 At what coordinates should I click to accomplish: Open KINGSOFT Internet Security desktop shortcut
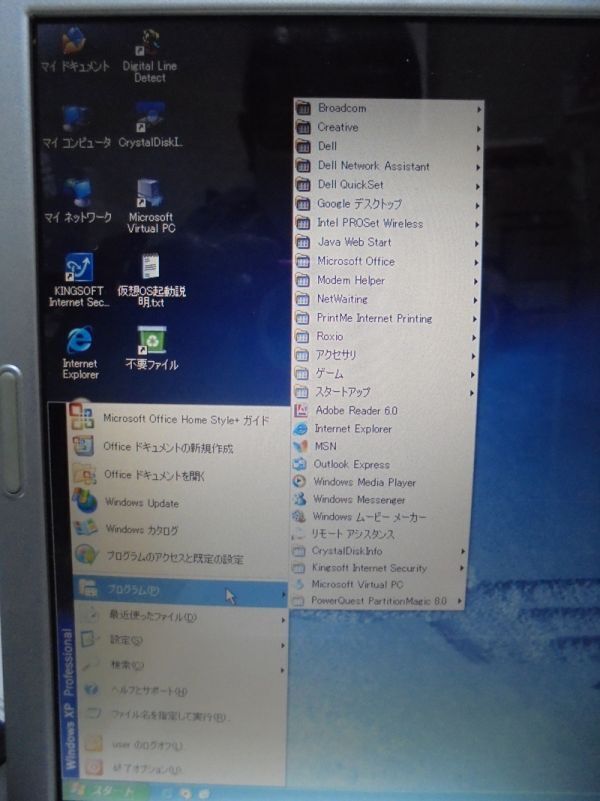pos(79,280)
